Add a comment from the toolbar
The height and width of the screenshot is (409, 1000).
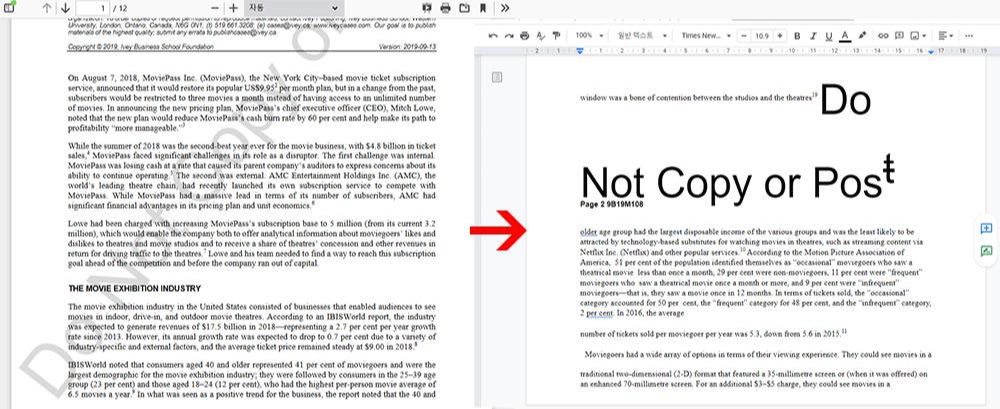899,36
